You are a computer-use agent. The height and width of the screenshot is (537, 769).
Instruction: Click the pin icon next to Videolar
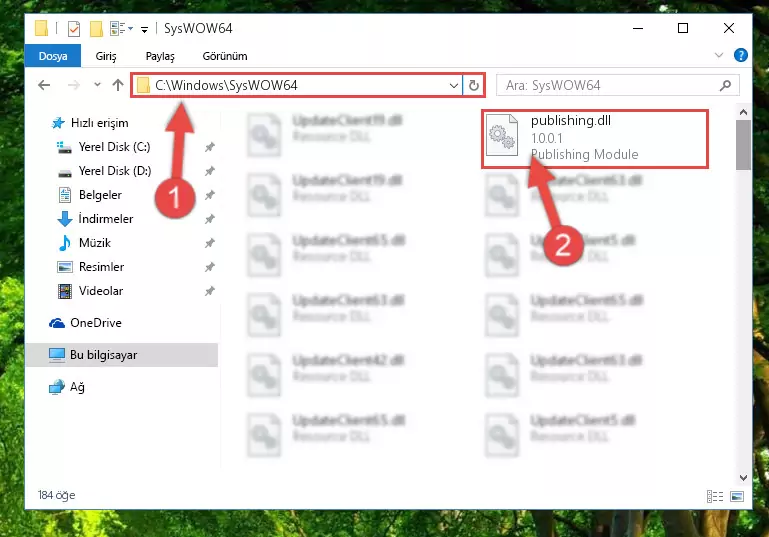pos(210,291)
